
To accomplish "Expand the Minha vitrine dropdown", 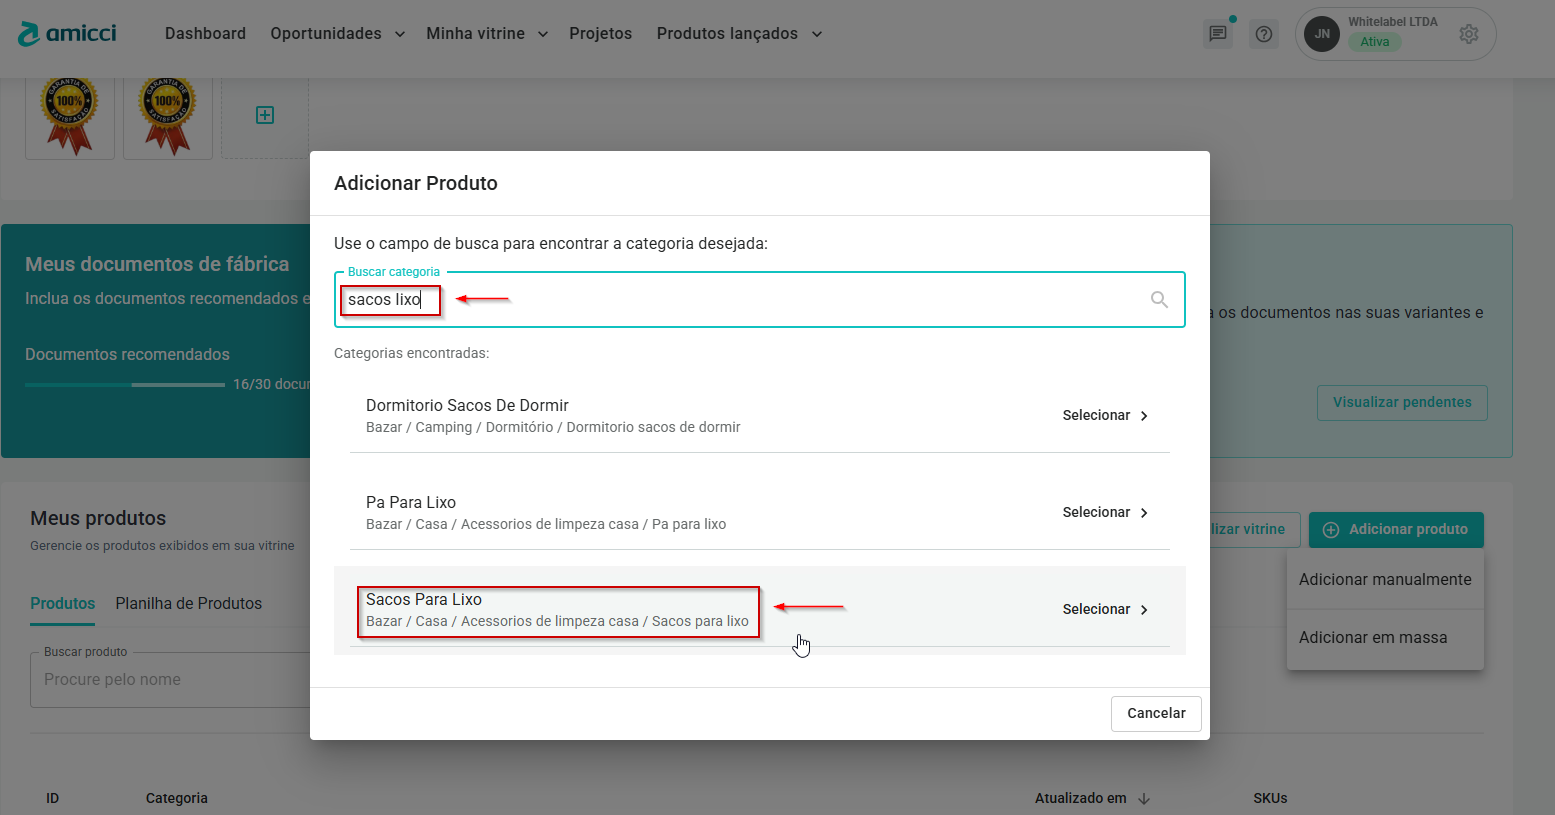I will click(x=487, y=34).
